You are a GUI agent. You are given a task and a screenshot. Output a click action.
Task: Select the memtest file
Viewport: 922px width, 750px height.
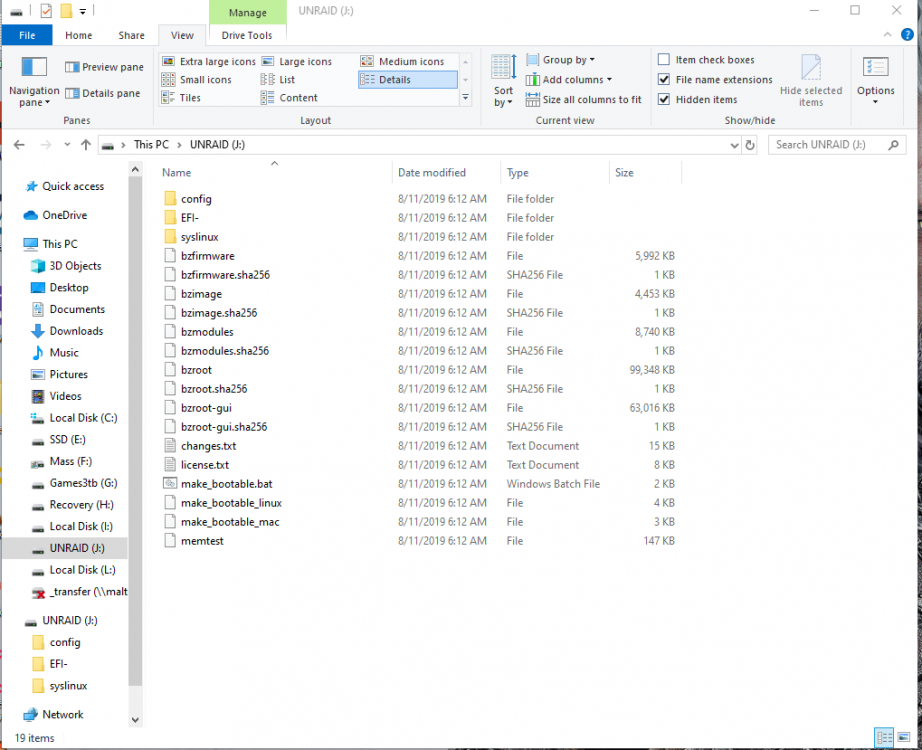pyautogui.click(x=202, y=541)
